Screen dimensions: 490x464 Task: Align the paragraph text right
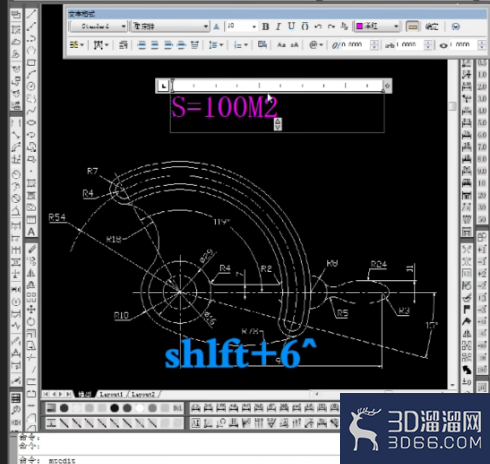[x=168, y=45]
